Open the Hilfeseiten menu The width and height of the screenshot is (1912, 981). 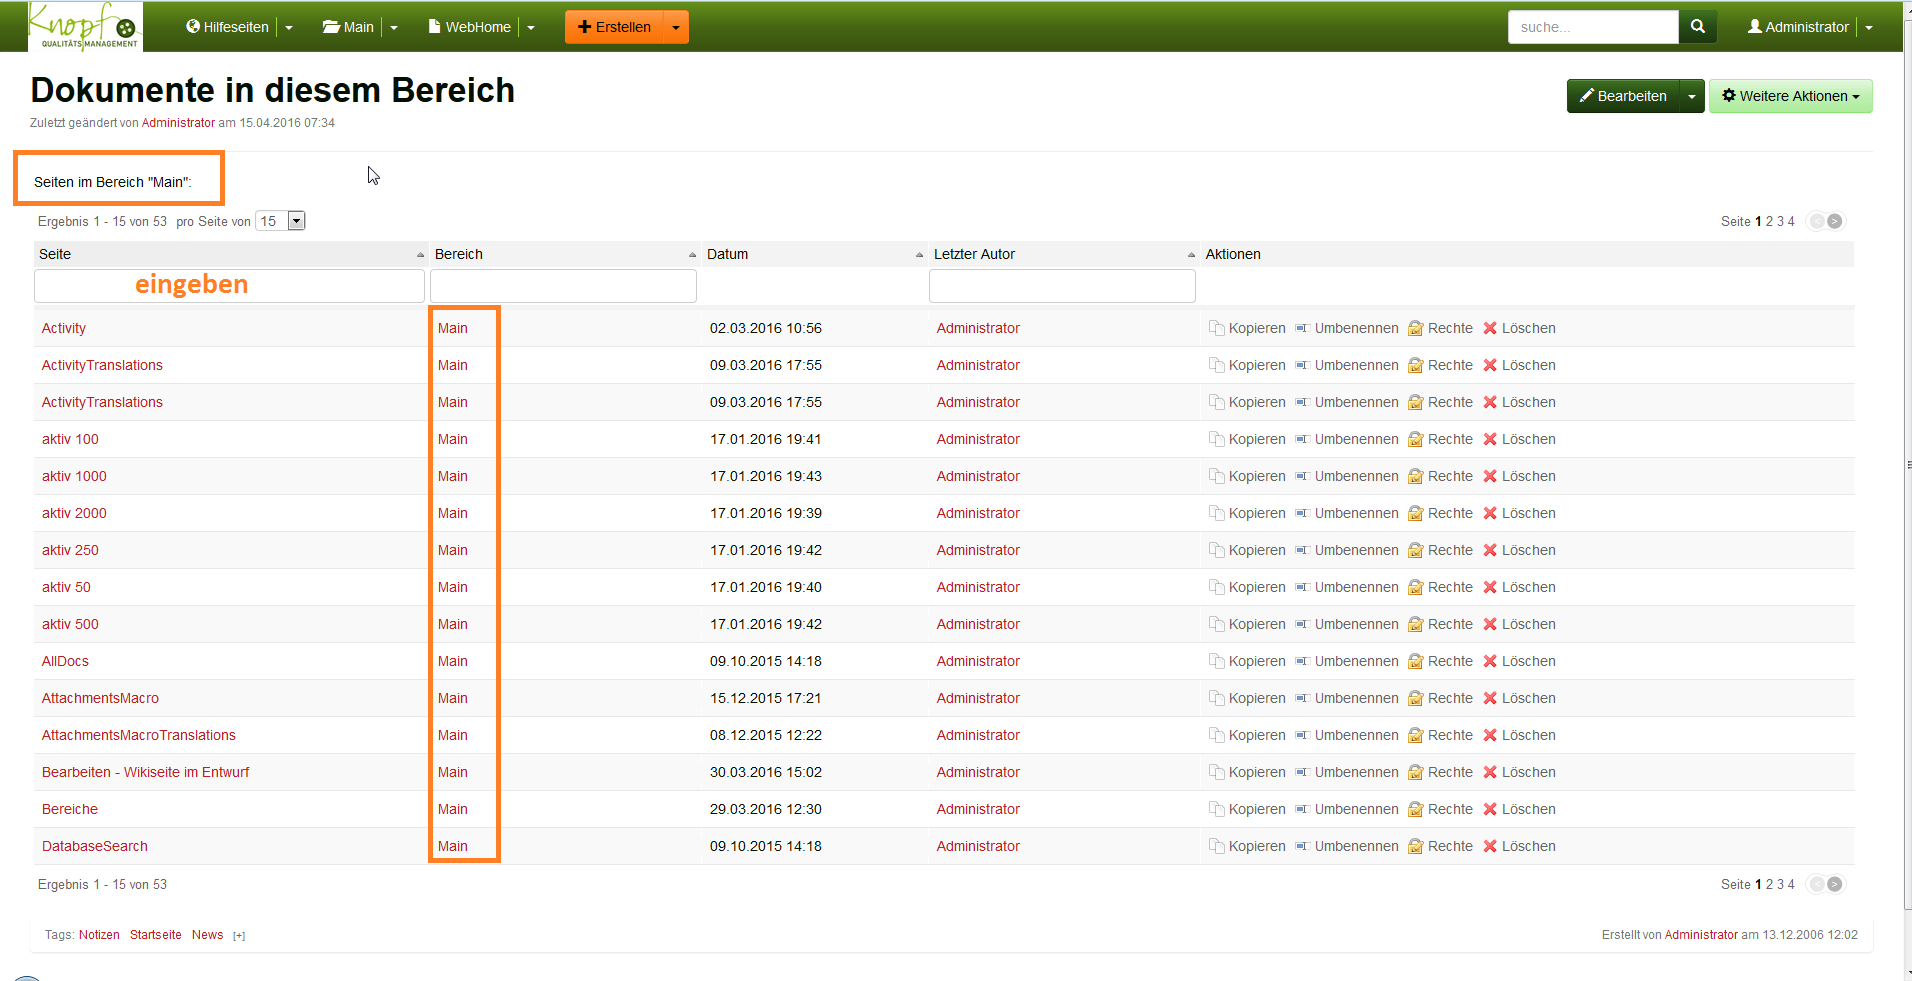(x=228, y=27)
